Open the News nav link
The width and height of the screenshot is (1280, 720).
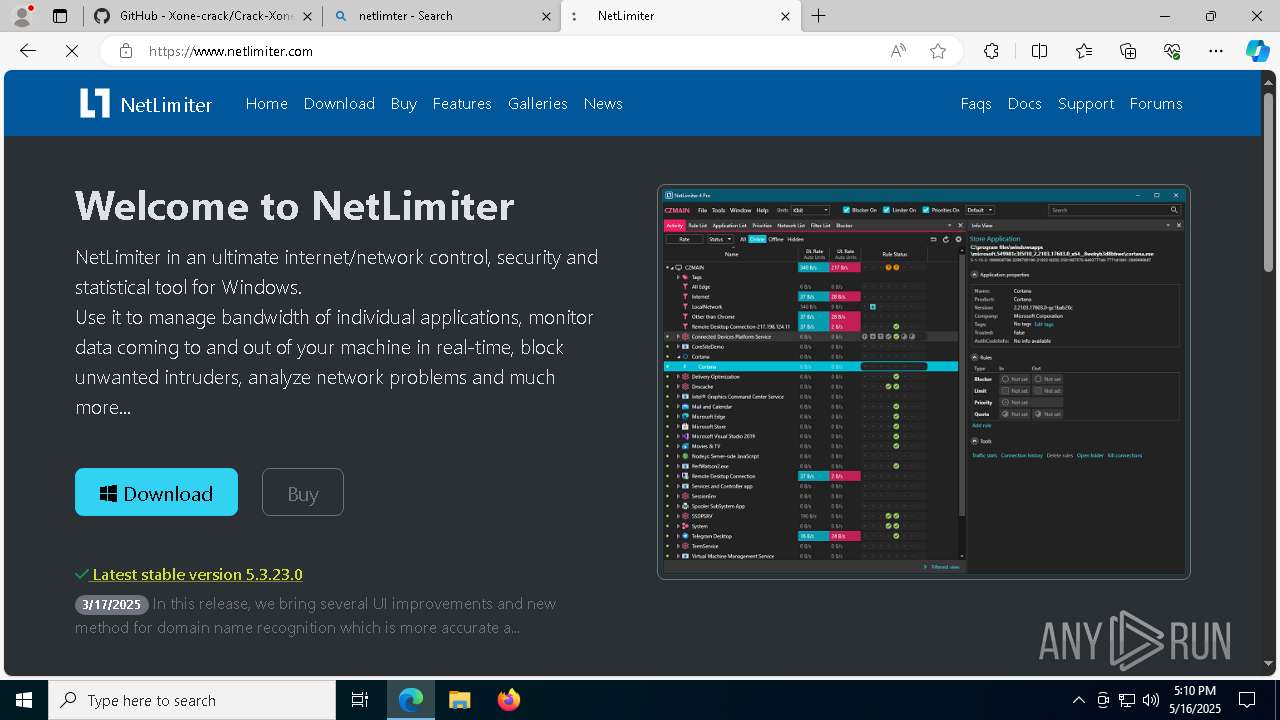pyautogui.click(x=603, y=104)
